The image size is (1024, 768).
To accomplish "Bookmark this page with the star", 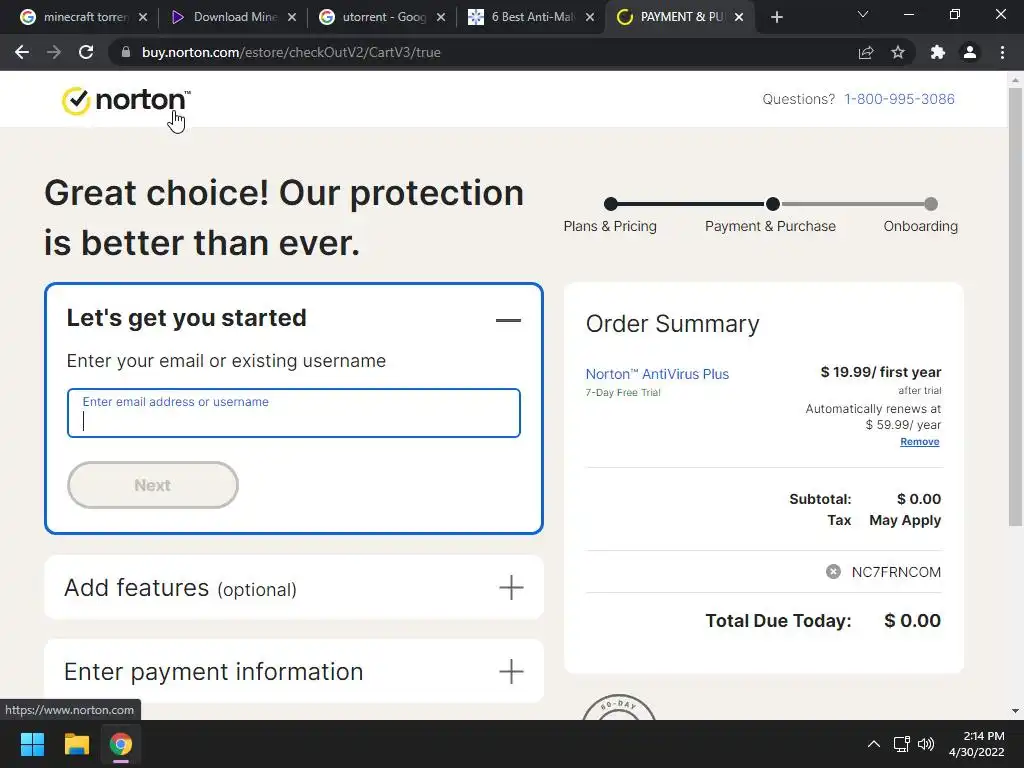I will coord(898,52).
